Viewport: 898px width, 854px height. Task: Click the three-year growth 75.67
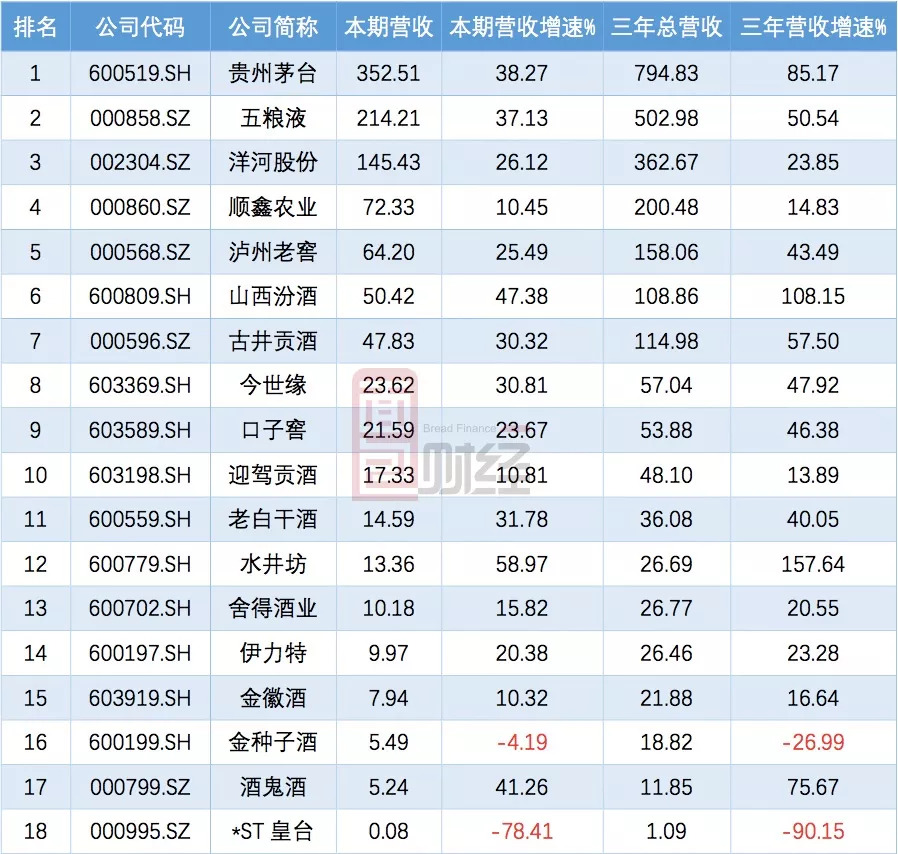(813, 787)
